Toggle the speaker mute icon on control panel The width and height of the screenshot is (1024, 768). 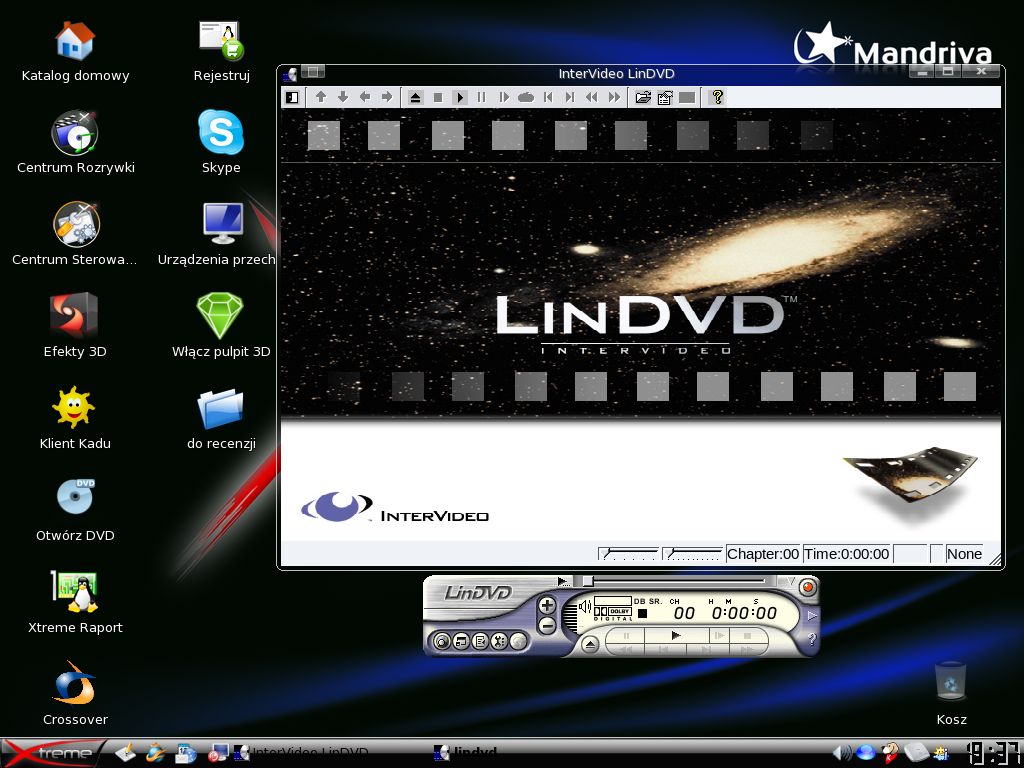[585, 607]
